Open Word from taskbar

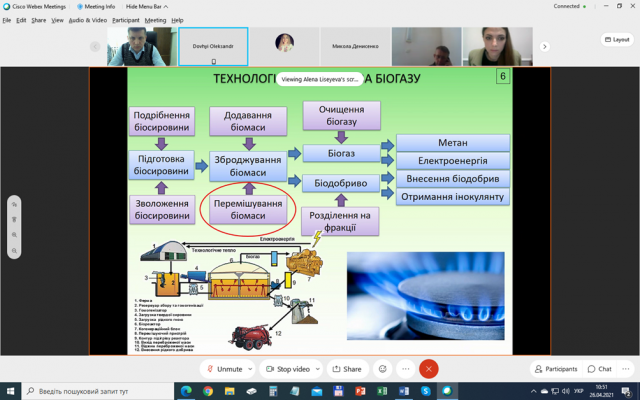tap(404, 391)
